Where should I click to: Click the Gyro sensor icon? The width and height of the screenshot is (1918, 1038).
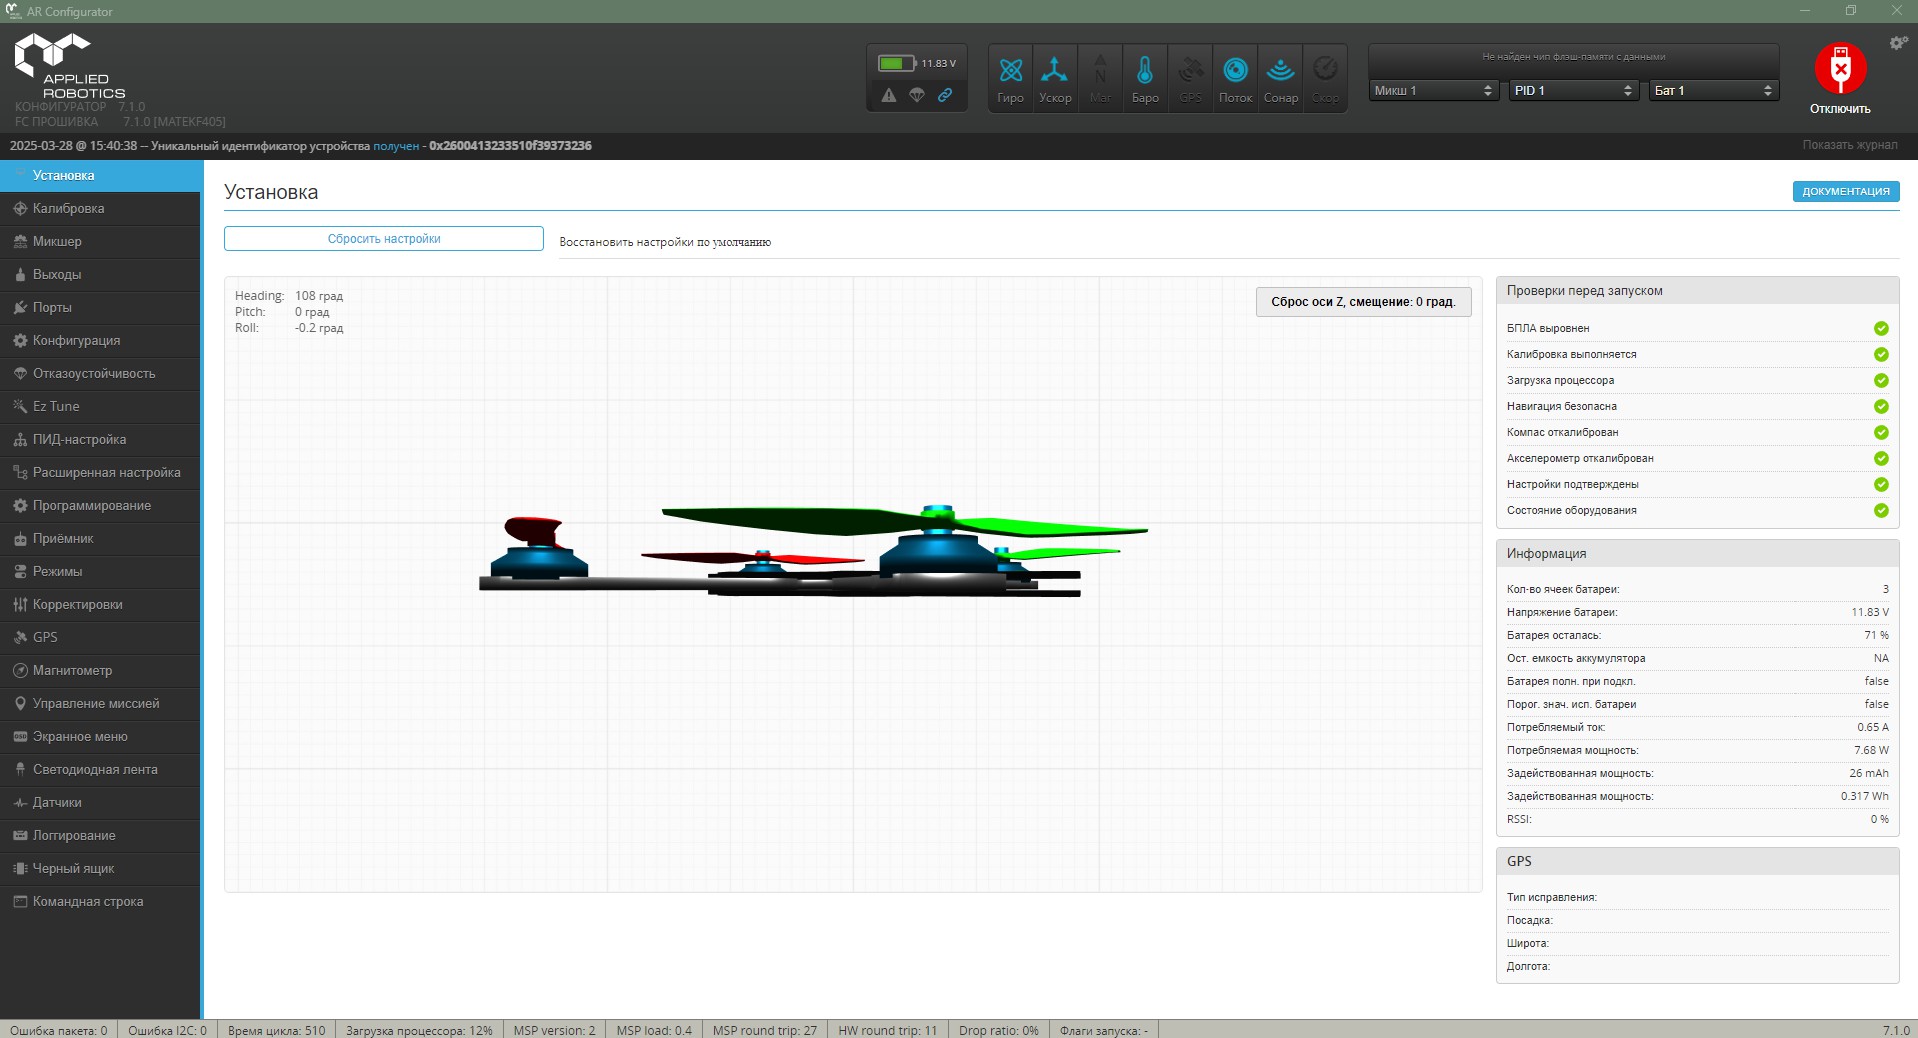tap(1010, 71)
